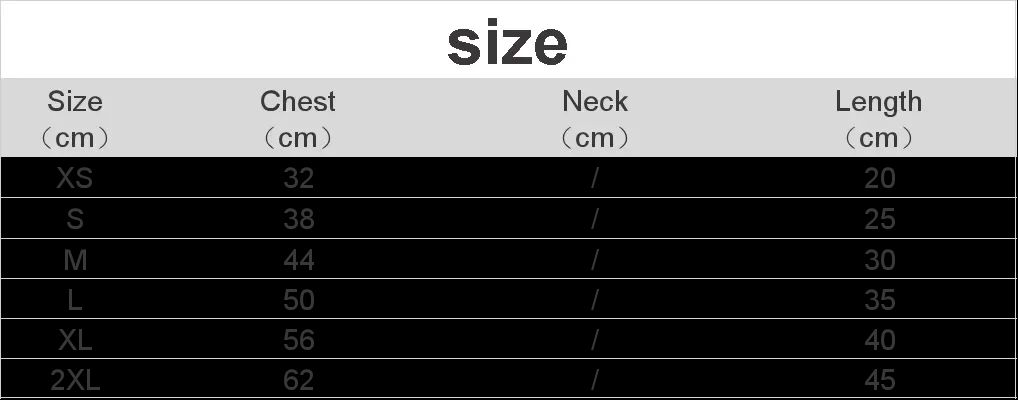Select the 2XL size row label
Viewport: 1018px width, 400px height.
tap(75, 380)
